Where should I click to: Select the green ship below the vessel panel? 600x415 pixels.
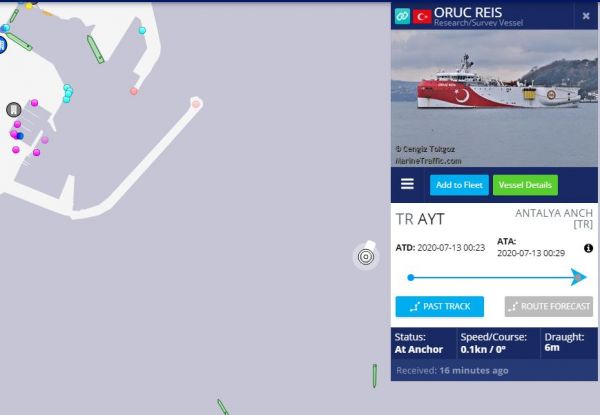[375, 376]
